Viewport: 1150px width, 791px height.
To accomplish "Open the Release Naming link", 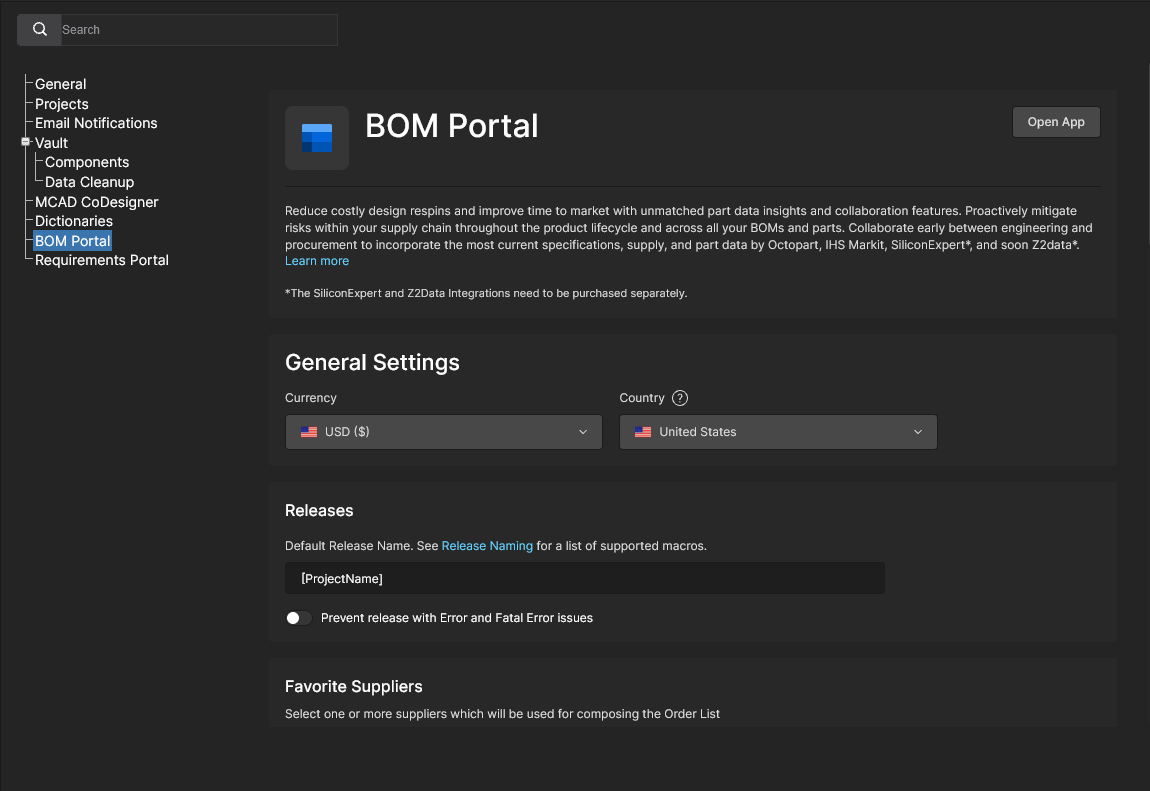I will tap(487, 546).
